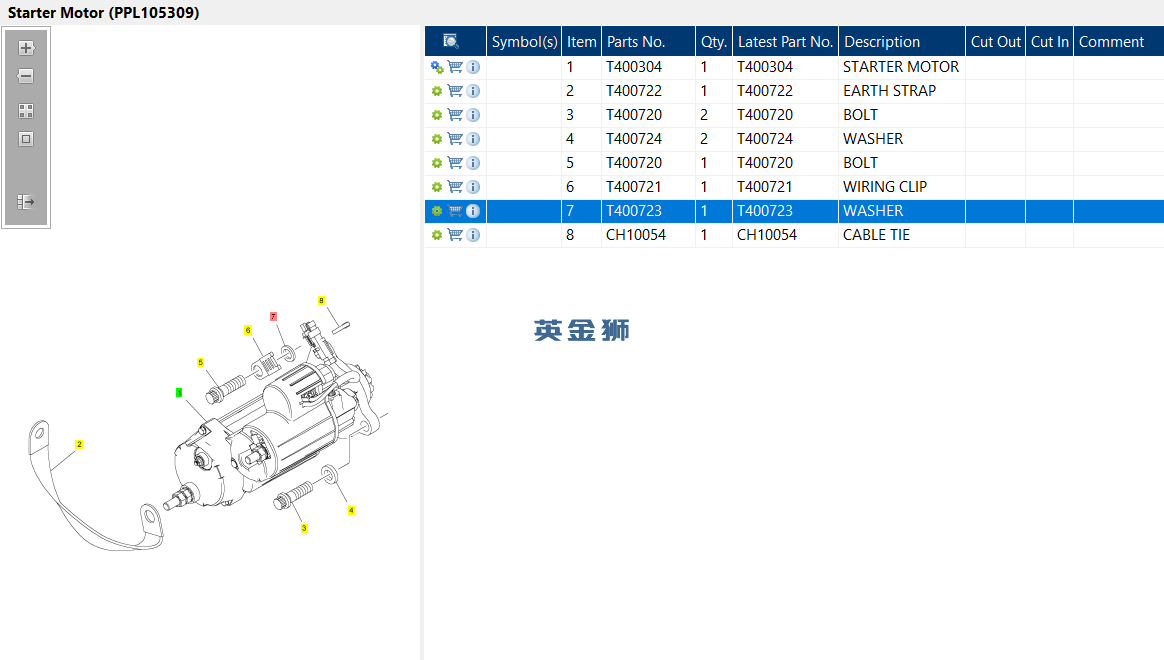Click WASHER description in item 4 row
This screenshot has width=1164, height=660.
tap(873, 139)
